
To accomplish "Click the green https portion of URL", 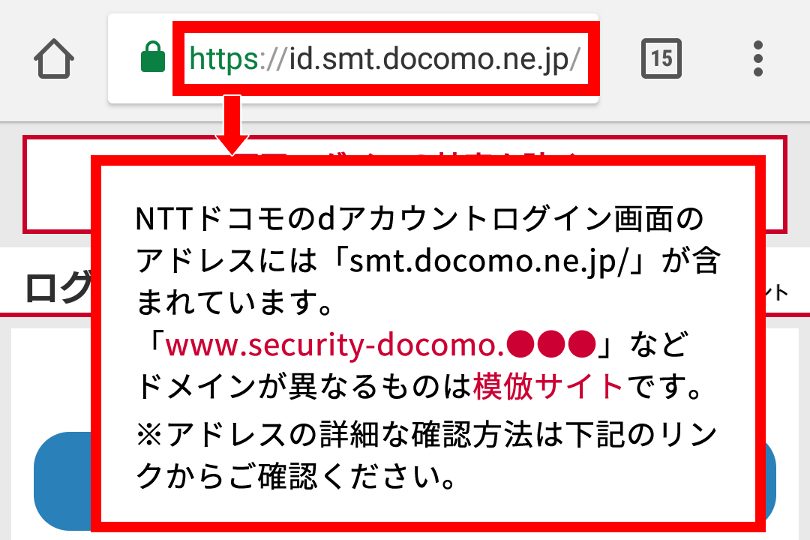I will point(224,58).
